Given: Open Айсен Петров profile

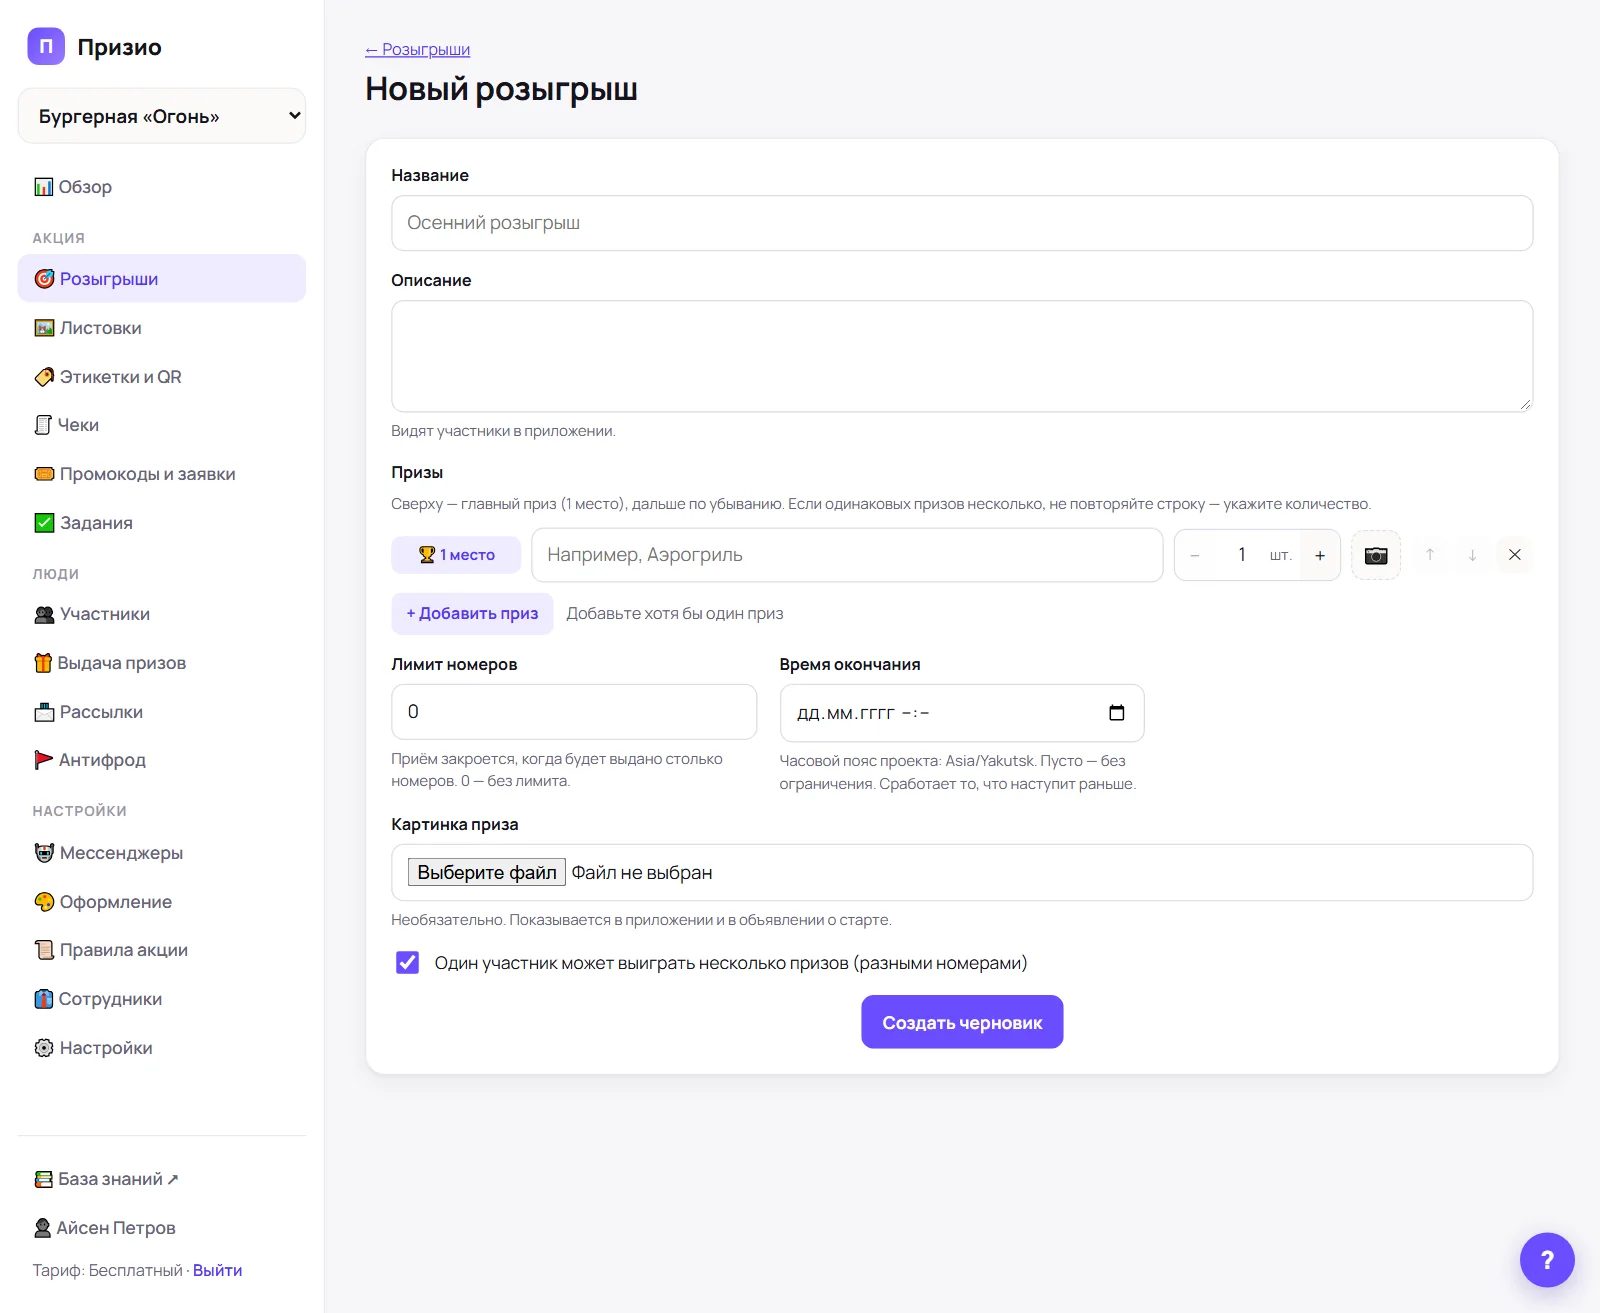Looking at the screenshot, I should [x=162, y=1228].
